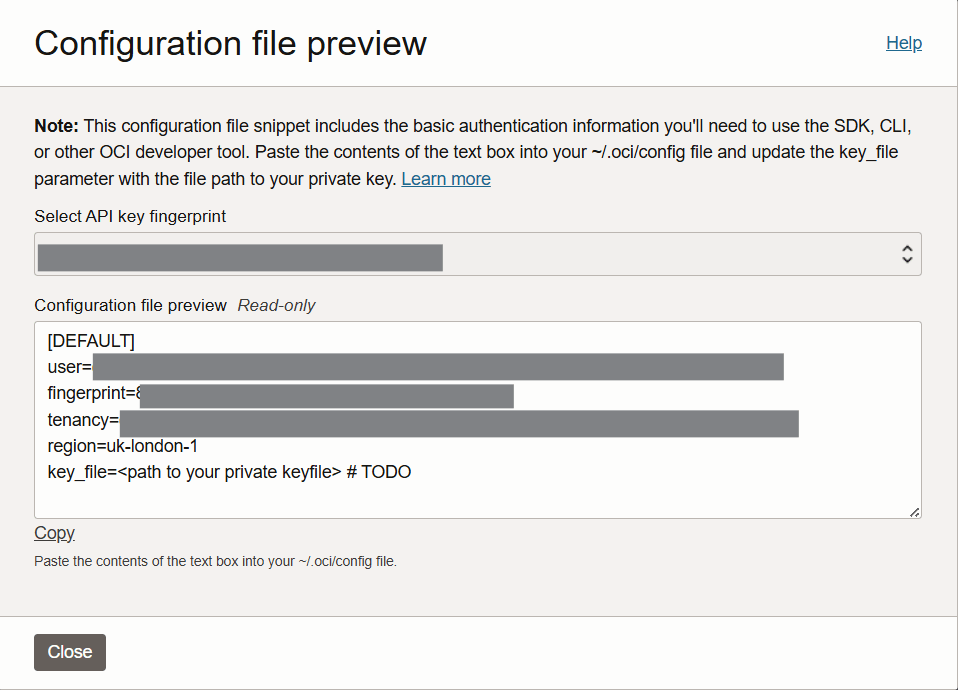
Task: Click the ~/.oci/config paste instruction text
Action: (216, 561)
